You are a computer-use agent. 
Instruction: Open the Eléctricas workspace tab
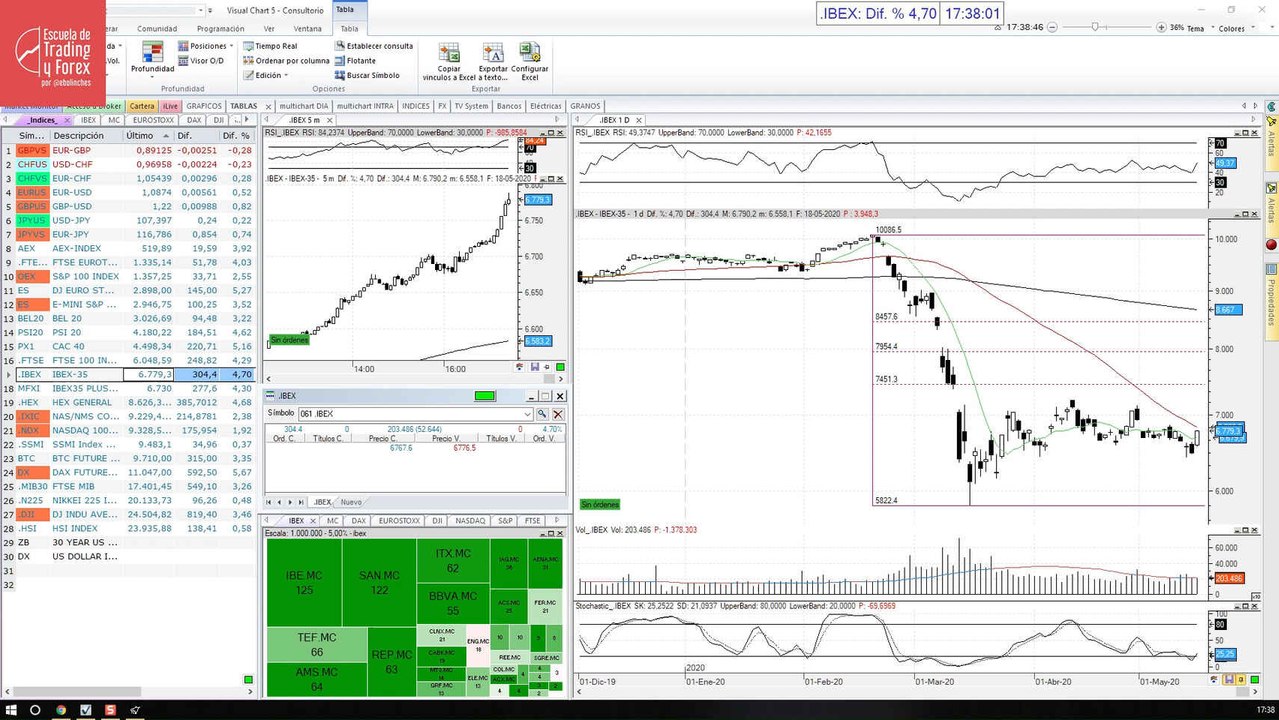(546, 106)
